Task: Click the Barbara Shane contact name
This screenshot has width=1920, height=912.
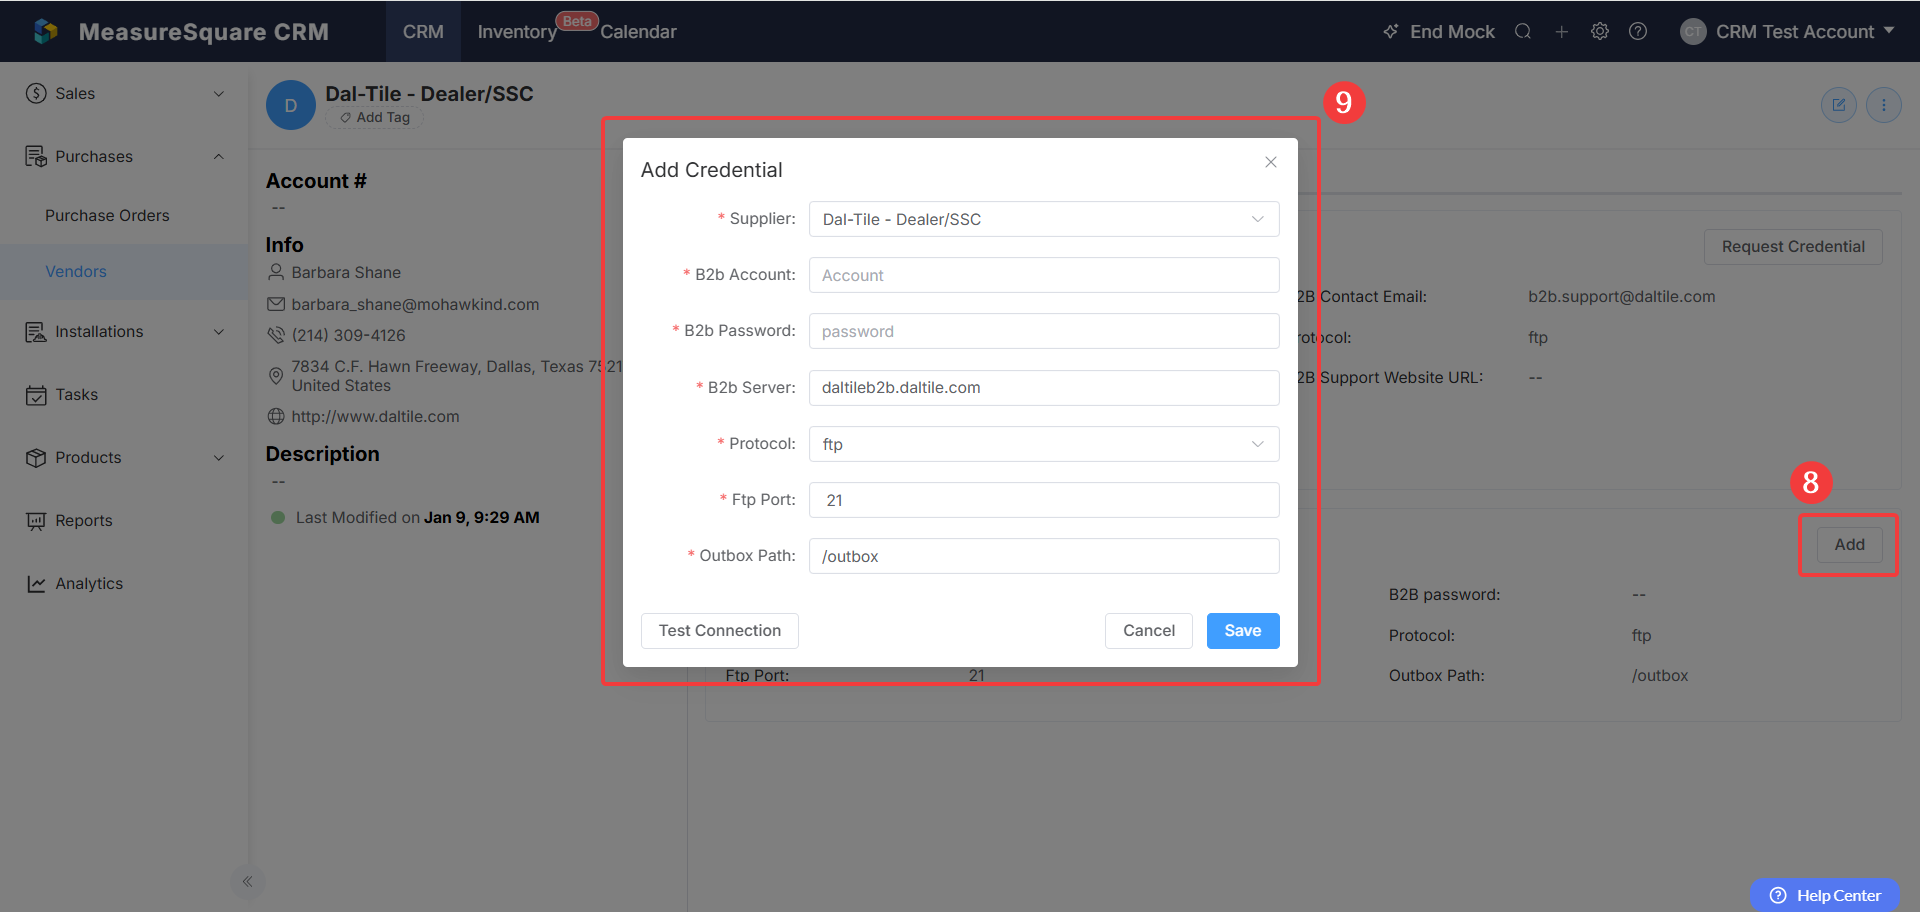Action: click(x=346, y=273)
